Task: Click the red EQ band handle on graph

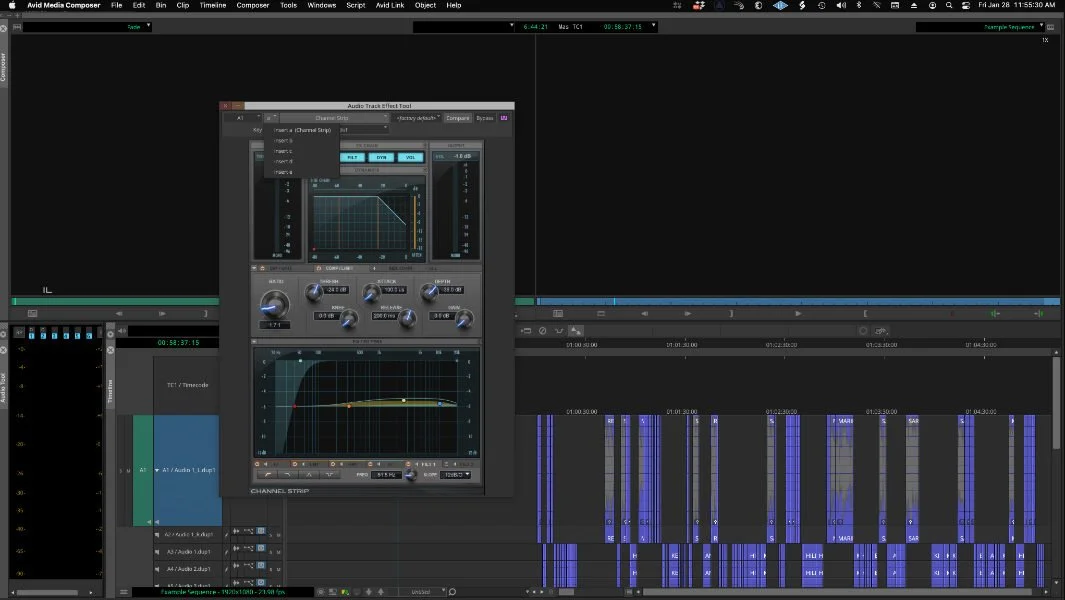Action: point(294,406)
